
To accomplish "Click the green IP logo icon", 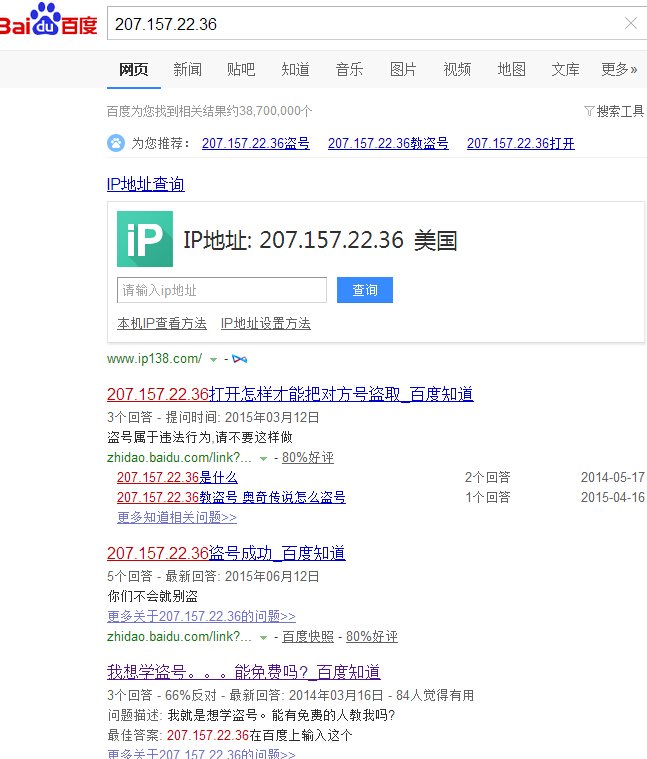I will tap(144, 239).
